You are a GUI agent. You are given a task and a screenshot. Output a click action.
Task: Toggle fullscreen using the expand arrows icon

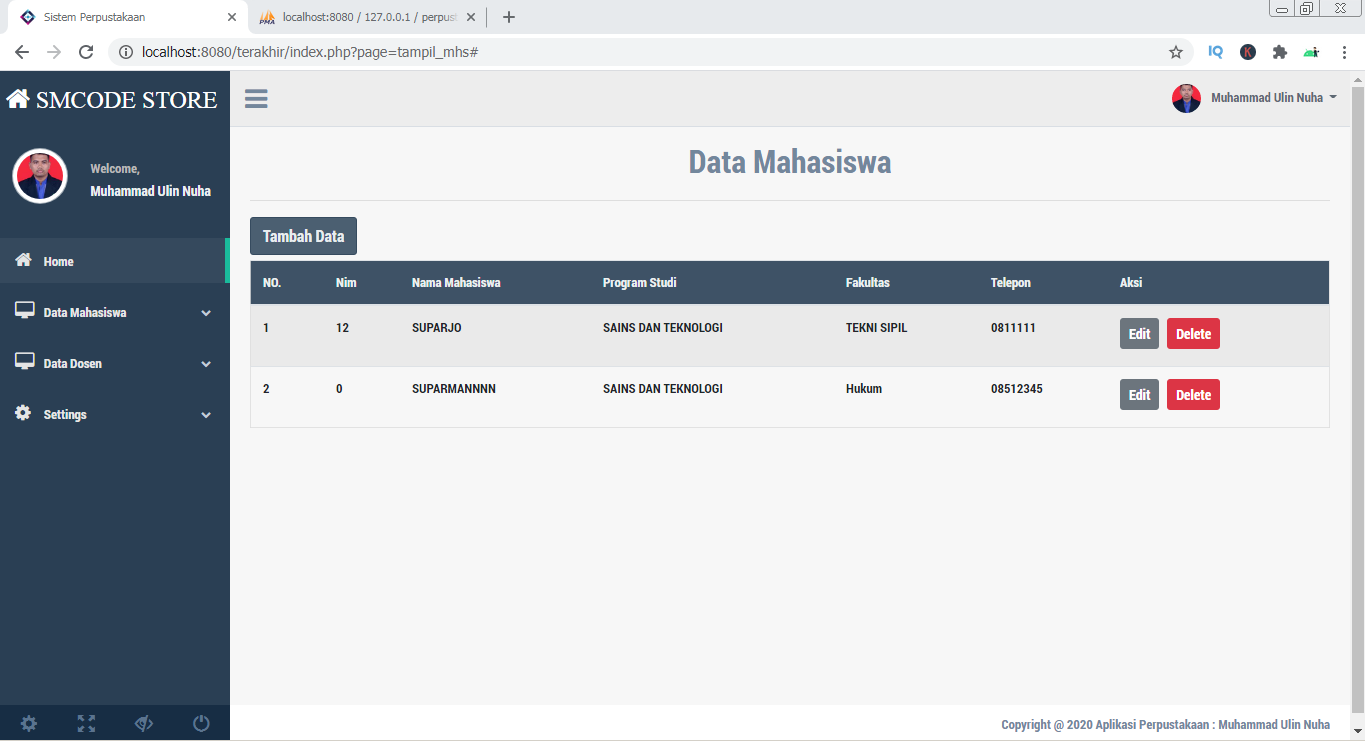[x=86, y=722]
